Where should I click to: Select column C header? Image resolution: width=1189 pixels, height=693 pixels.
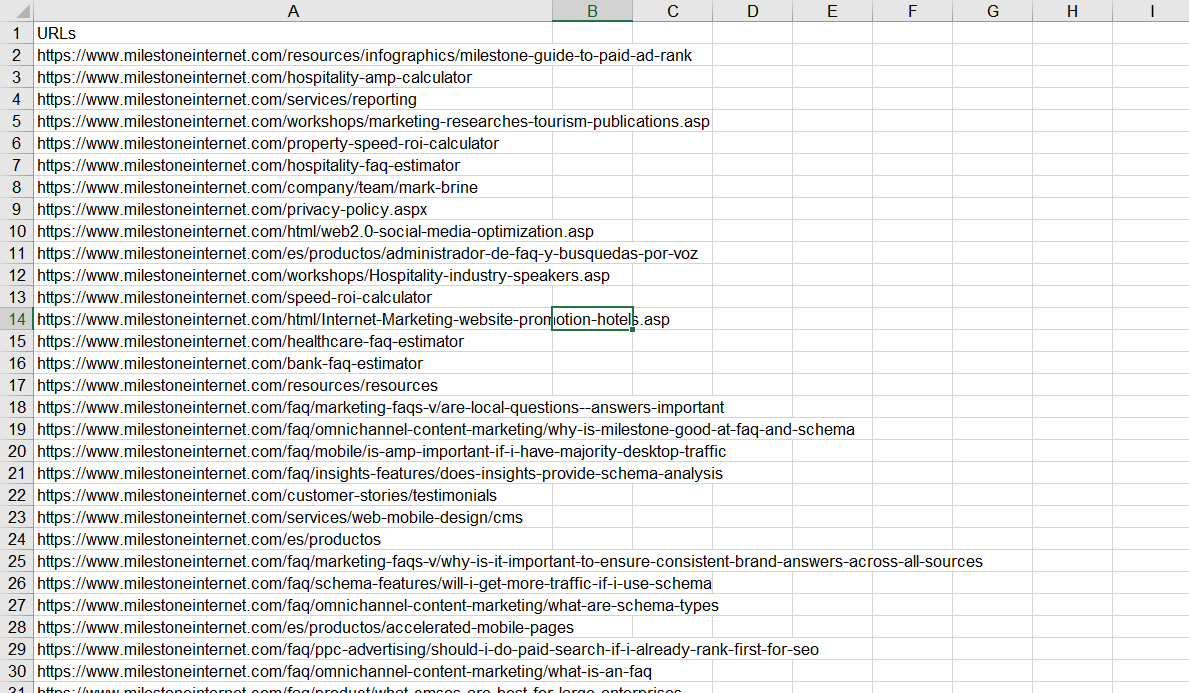[673, 11]
